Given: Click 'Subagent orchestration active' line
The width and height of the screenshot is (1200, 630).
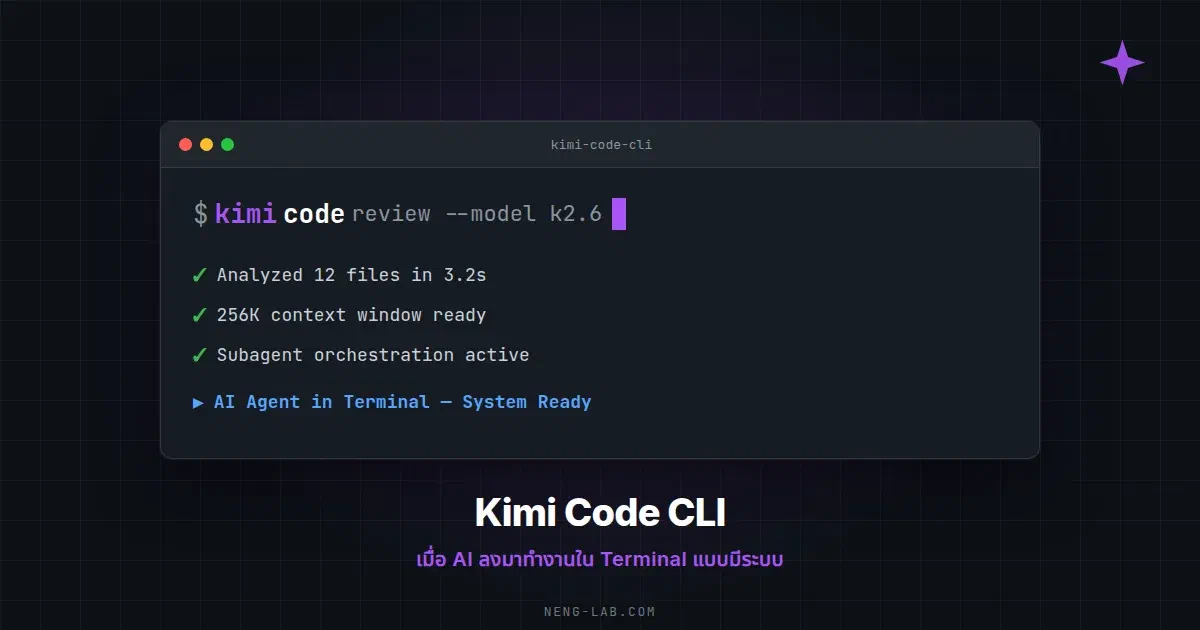Looking at the screenshot, I should tap(373, 355).
